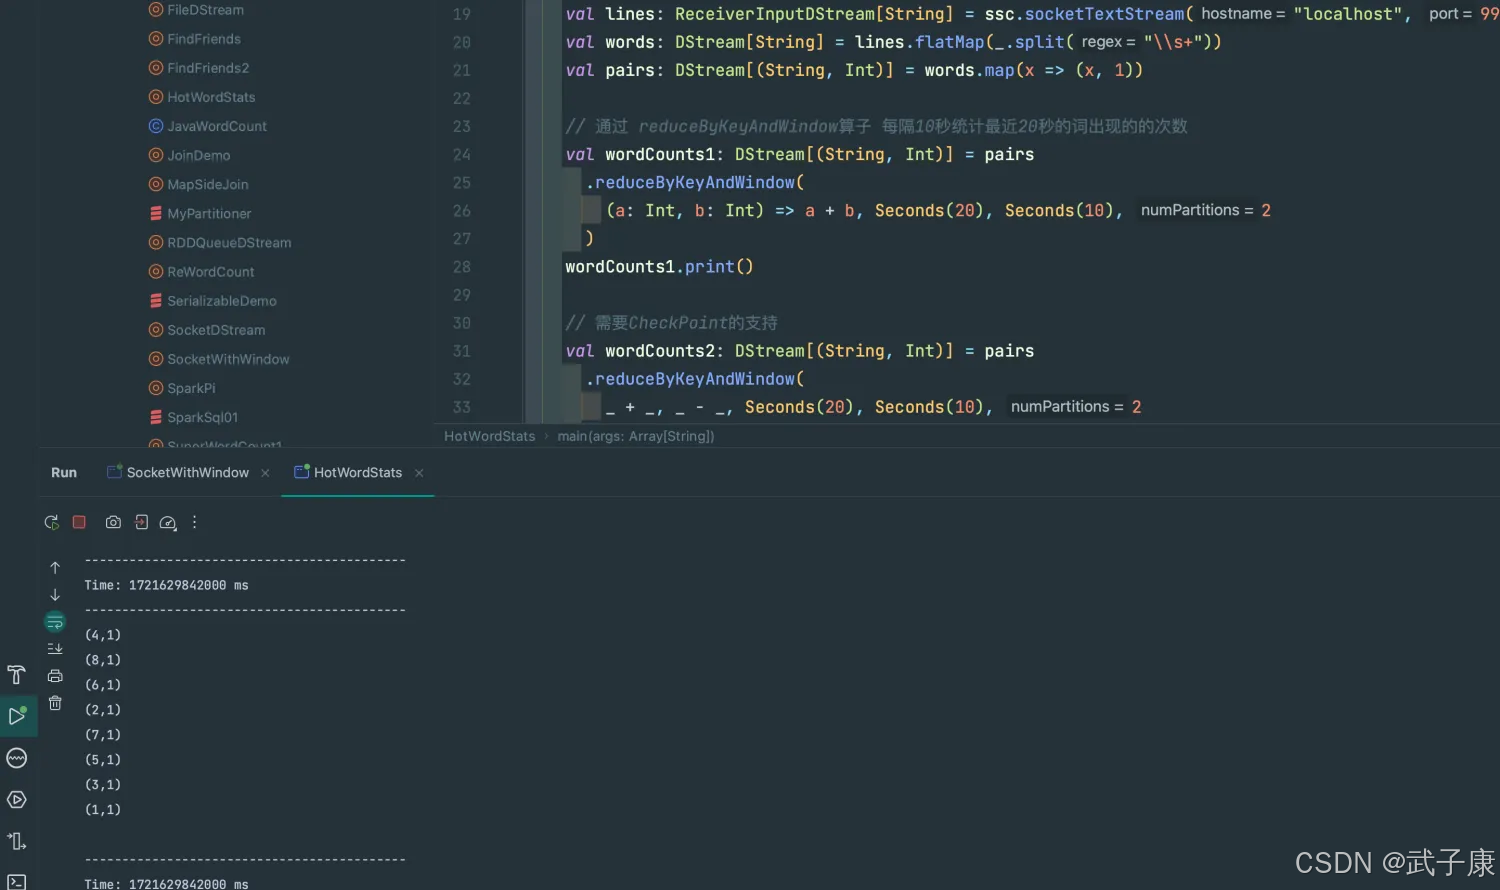
Task: Open the Build hammer tool window
Action: (x=16, y=675)
